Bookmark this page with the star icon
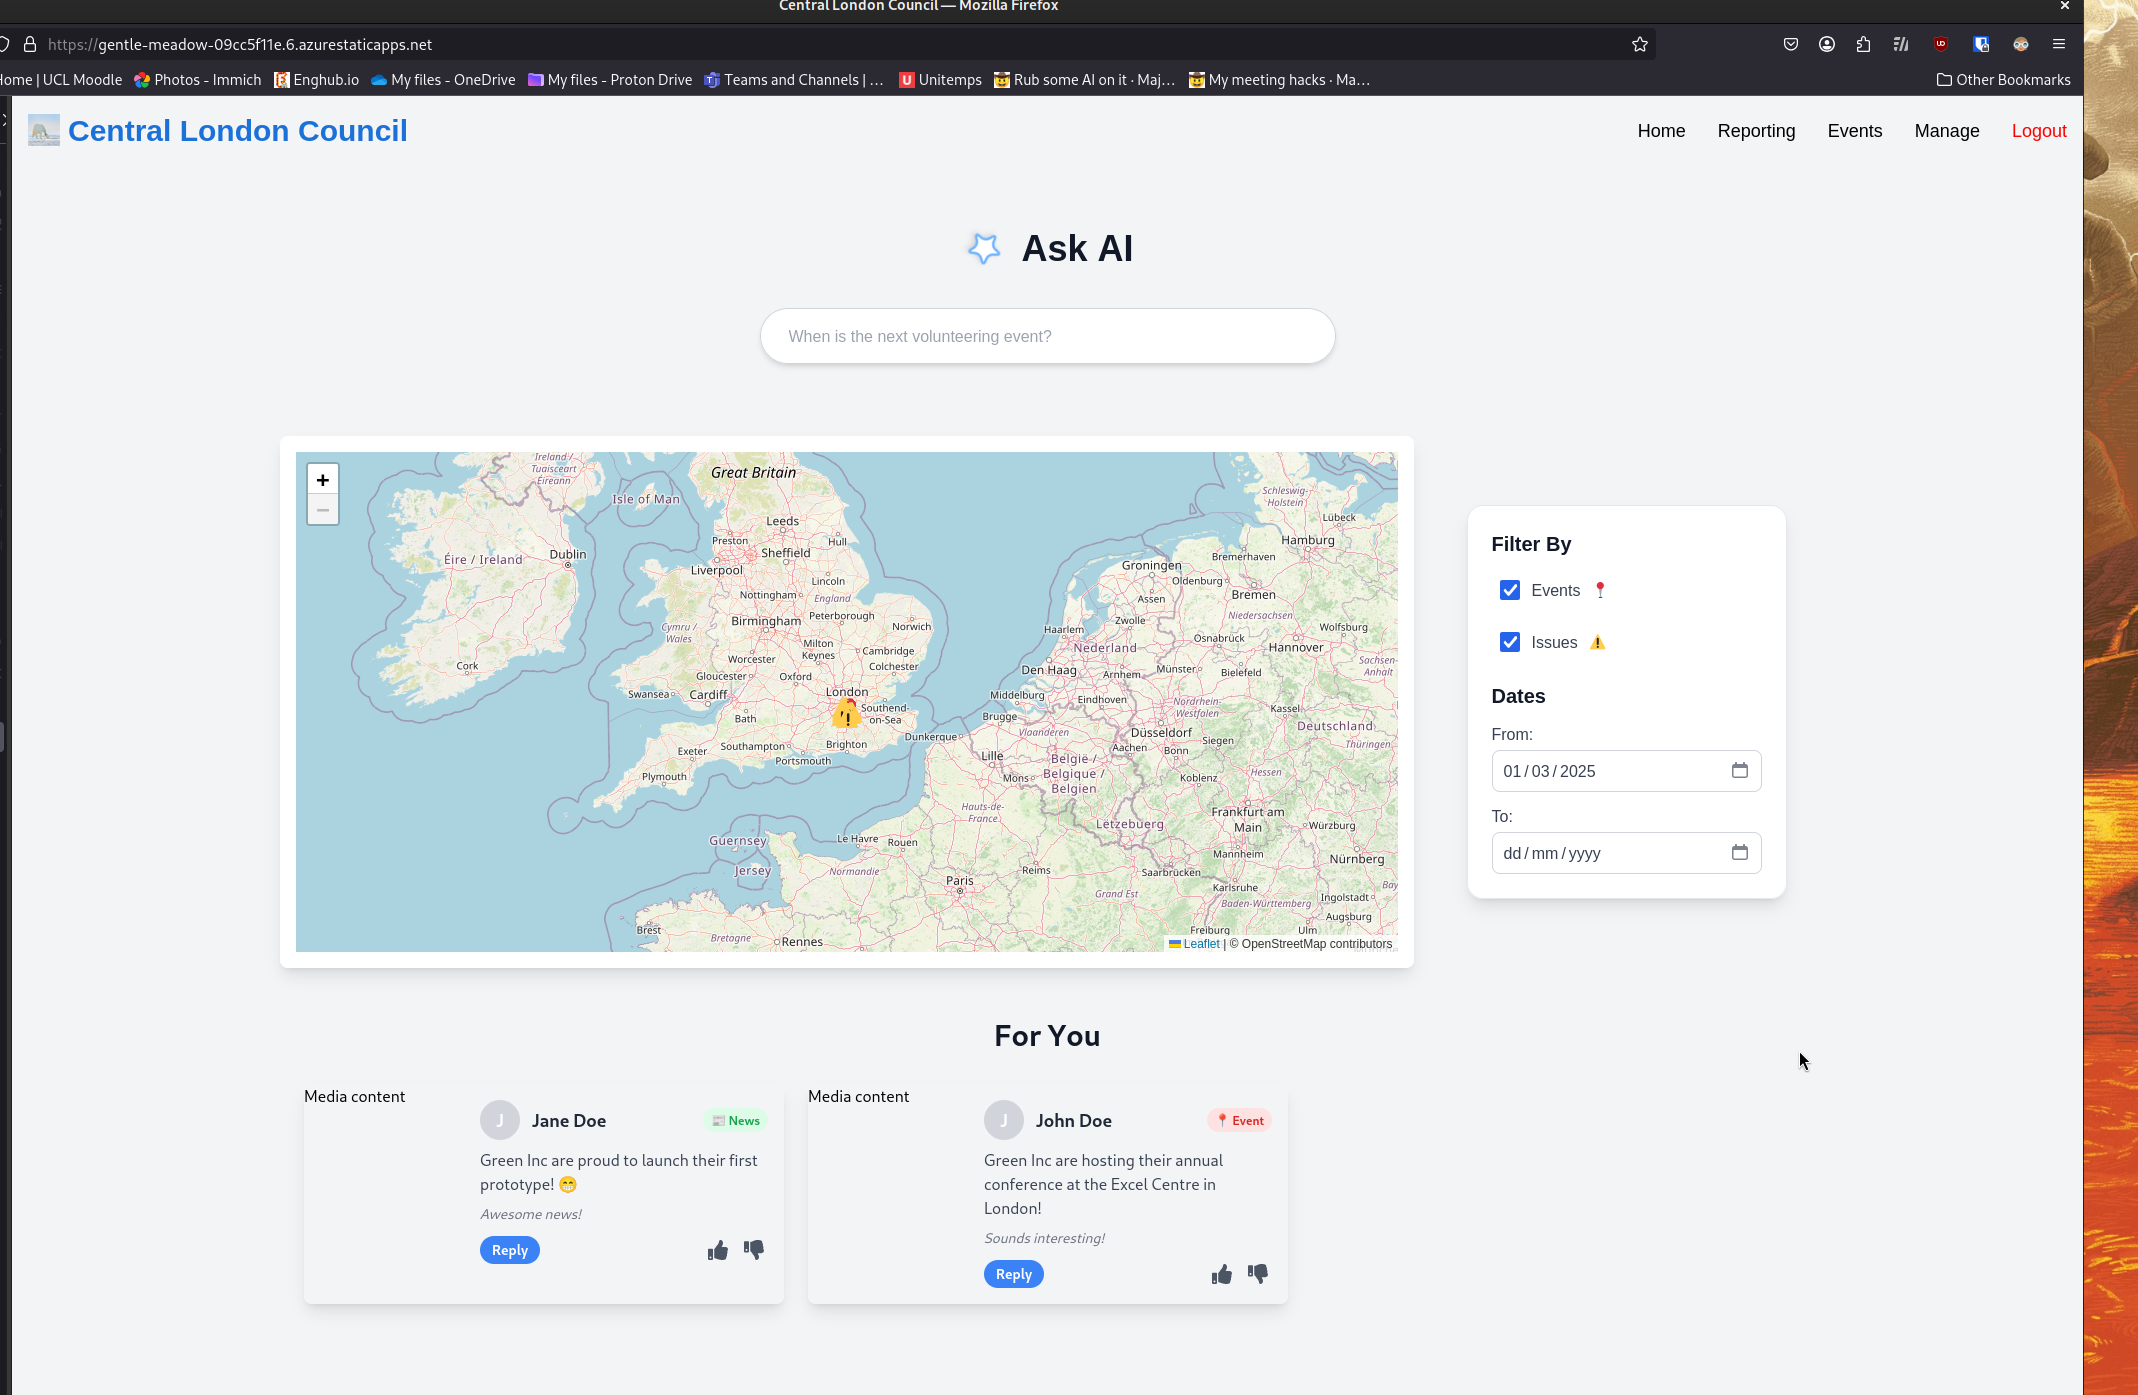 (1640, 44)
